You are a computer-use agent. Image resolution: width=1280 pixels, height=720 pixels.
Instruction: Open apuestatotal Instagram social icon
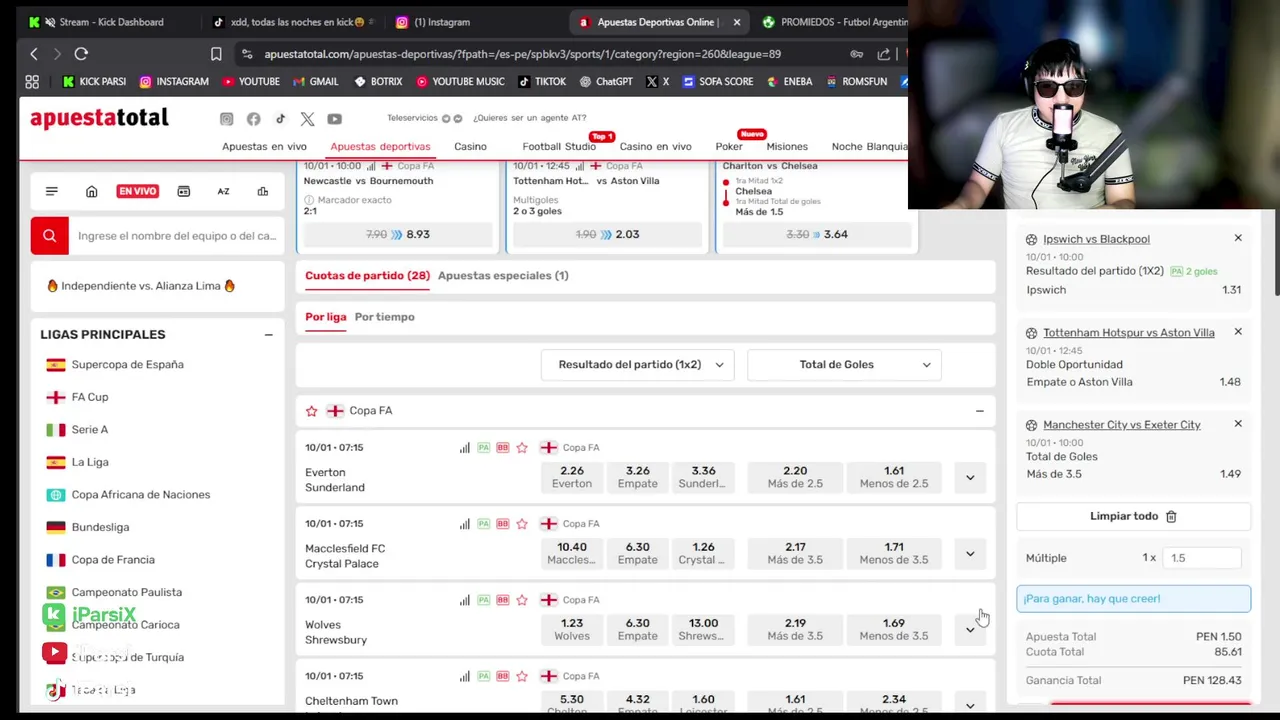point(226,119)
